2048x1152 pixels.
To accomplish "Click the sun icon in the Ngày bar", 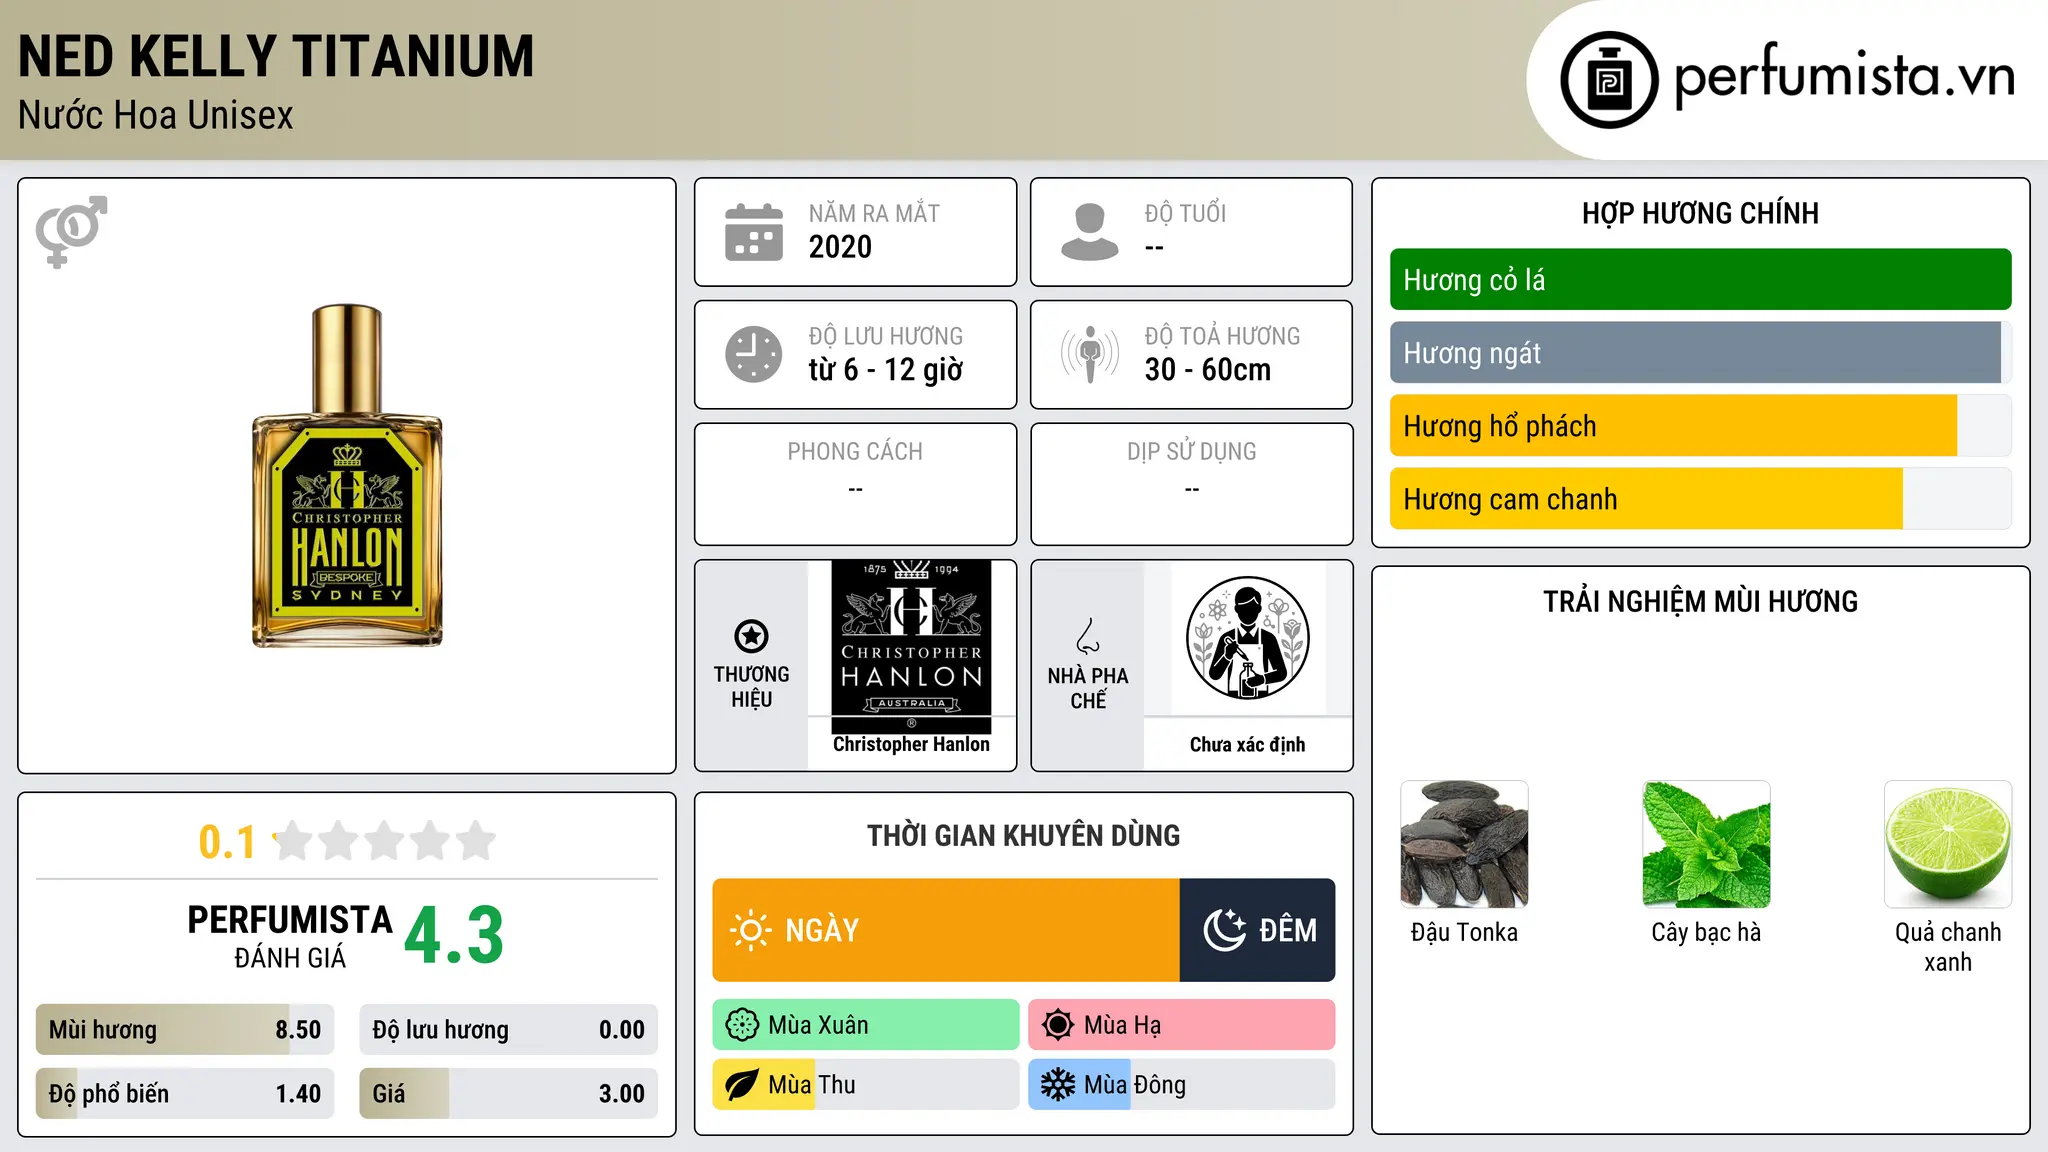I will coord(750,930).
